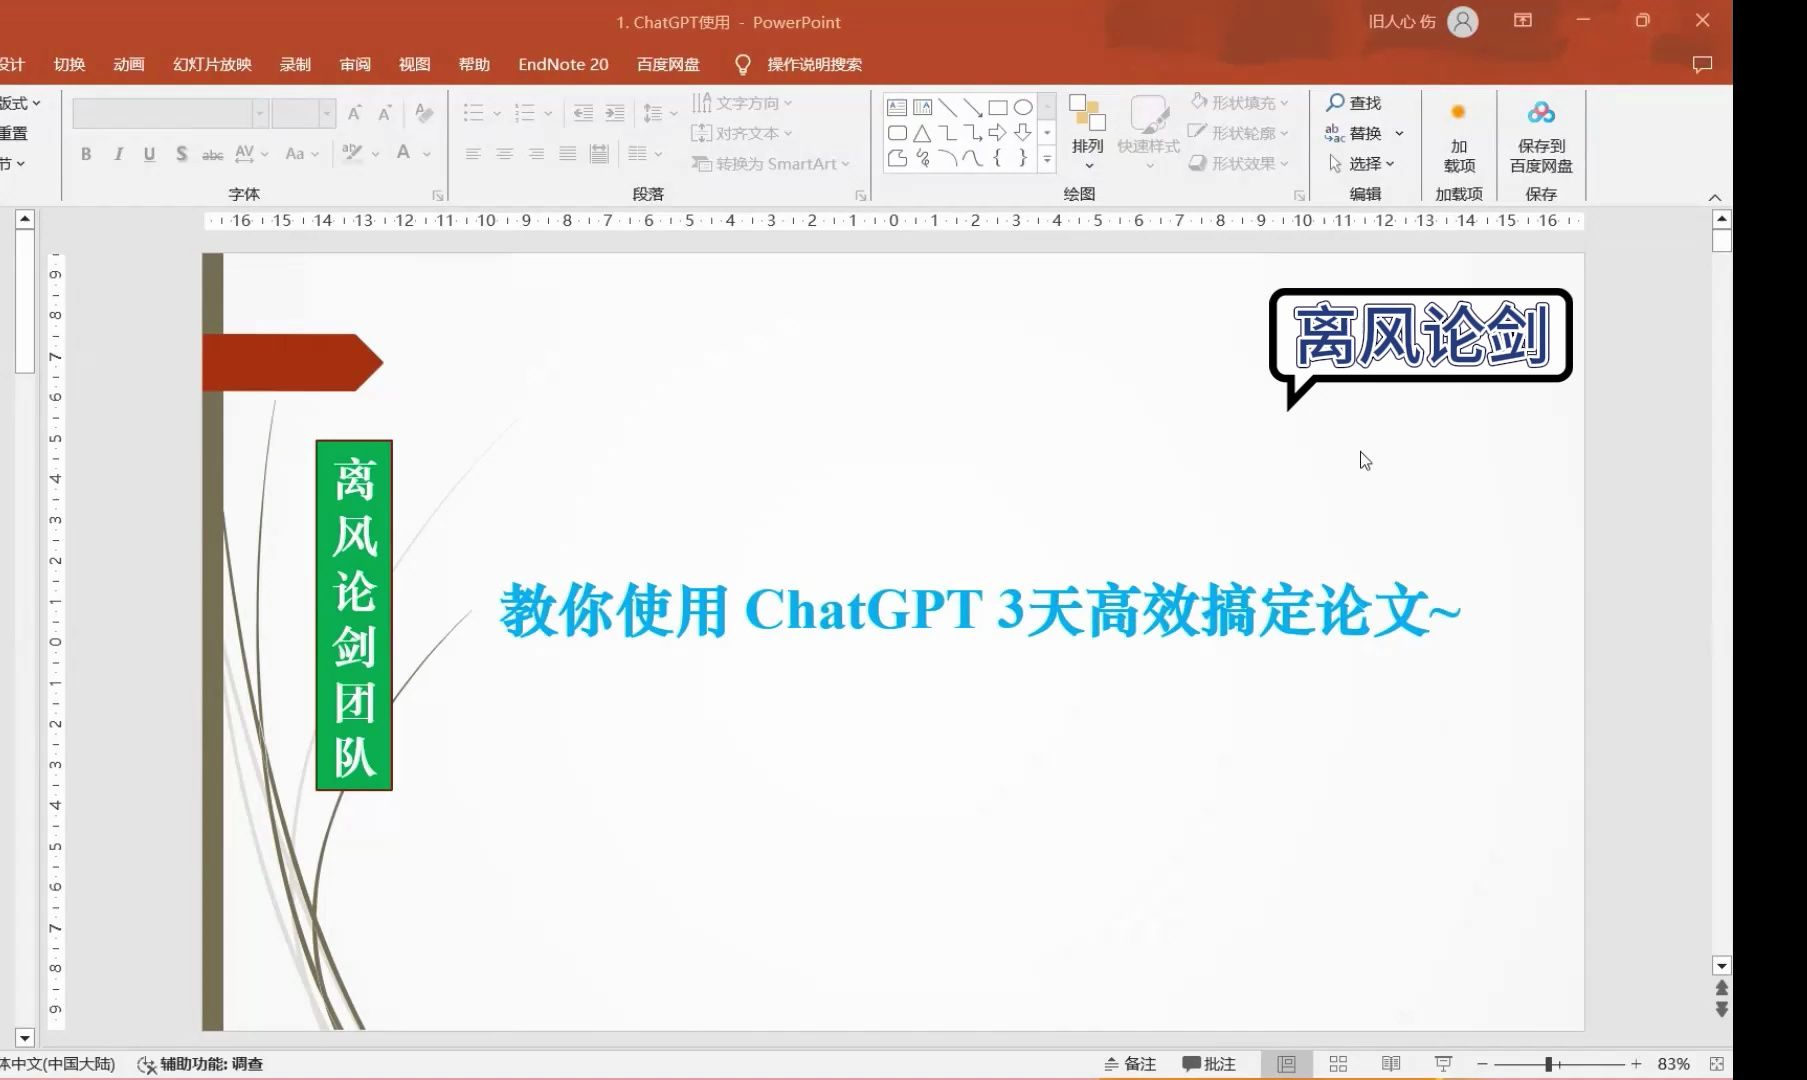Image resolution: width=1807 pixels, height=1080 pixels.
Task: Pick the down block arrow shape
Action: (x=1022, y=132)
